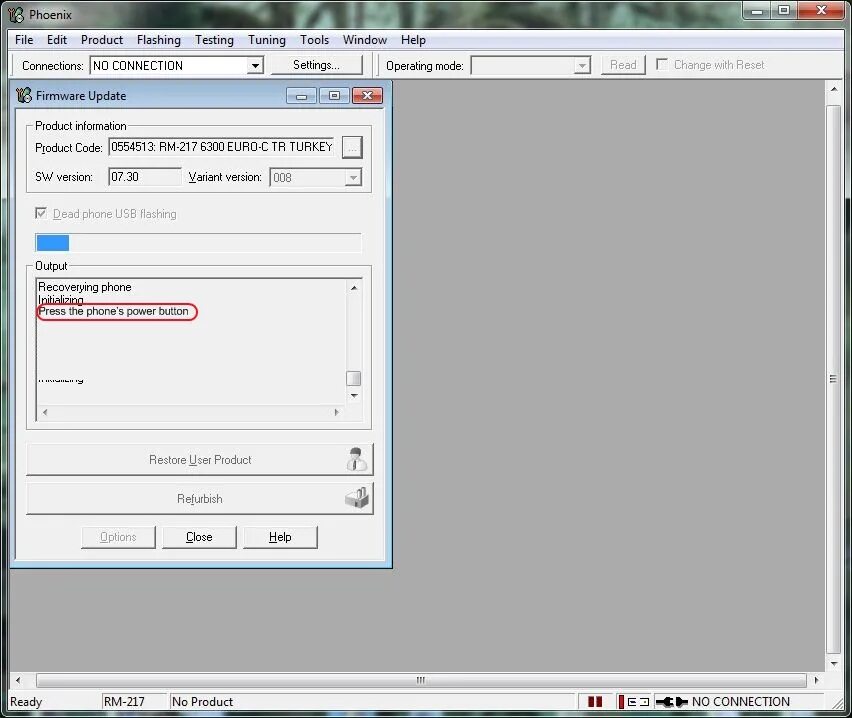Click the Settings... button
This screenshot has height=718, width=852.
(316, 65)
